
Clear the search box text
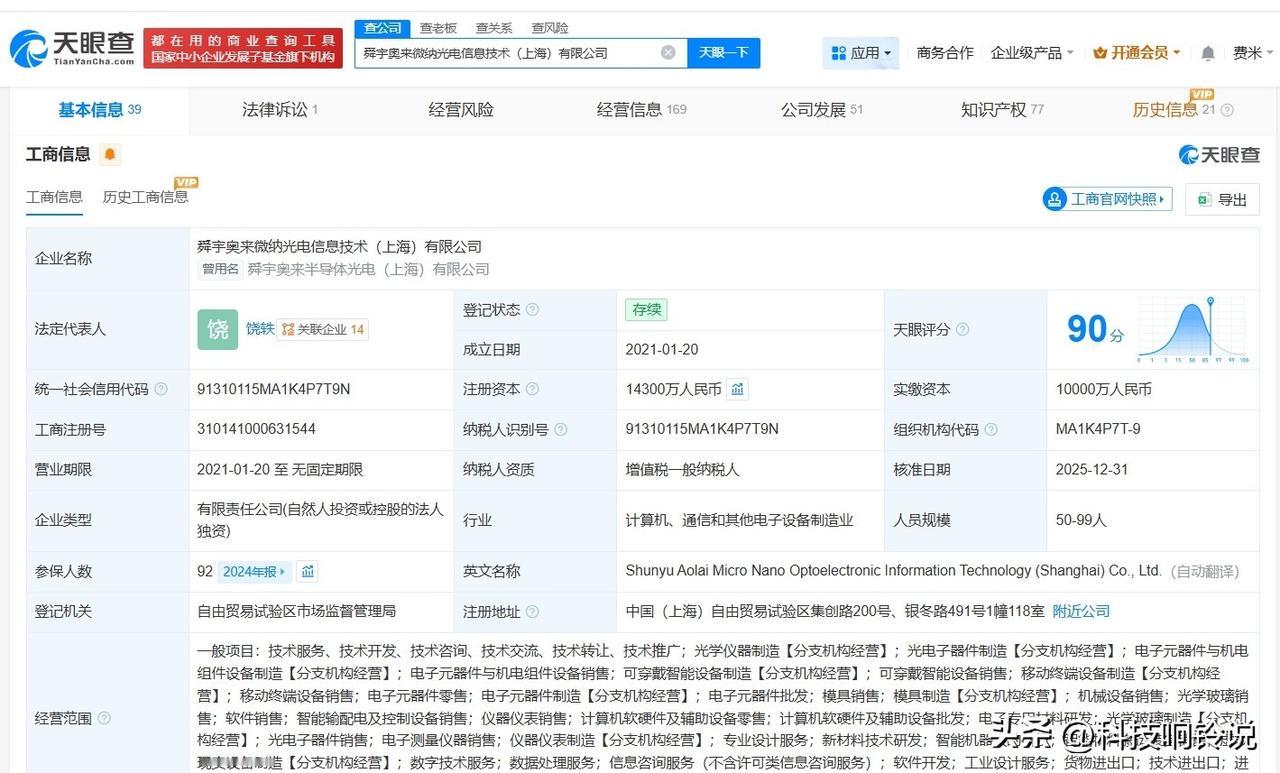tap(668, 53)
